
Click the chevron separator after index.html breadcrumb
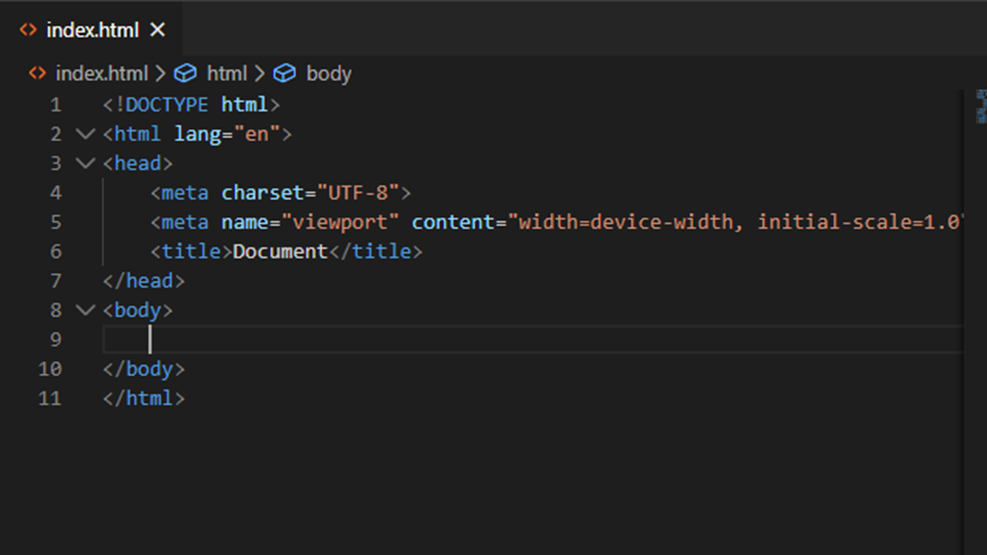pos(161,74)
